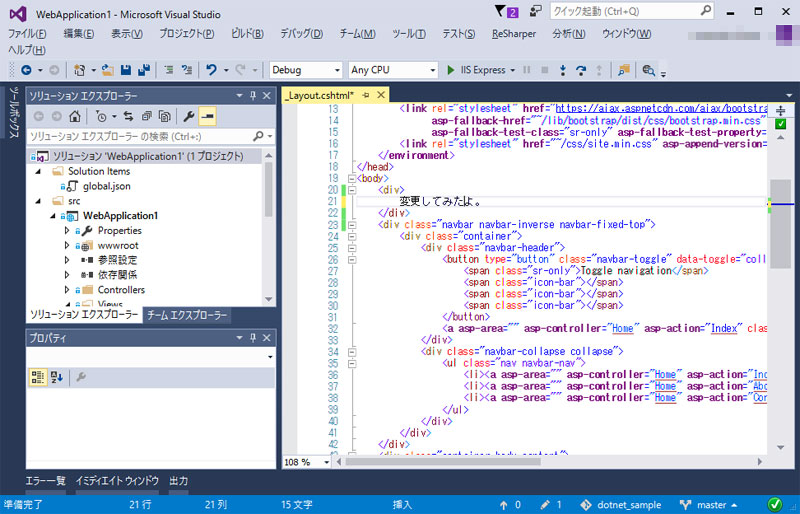Open the Undo history dropdown arrow
This screenshot has height=514, width=800.
[x=226, y=70]
